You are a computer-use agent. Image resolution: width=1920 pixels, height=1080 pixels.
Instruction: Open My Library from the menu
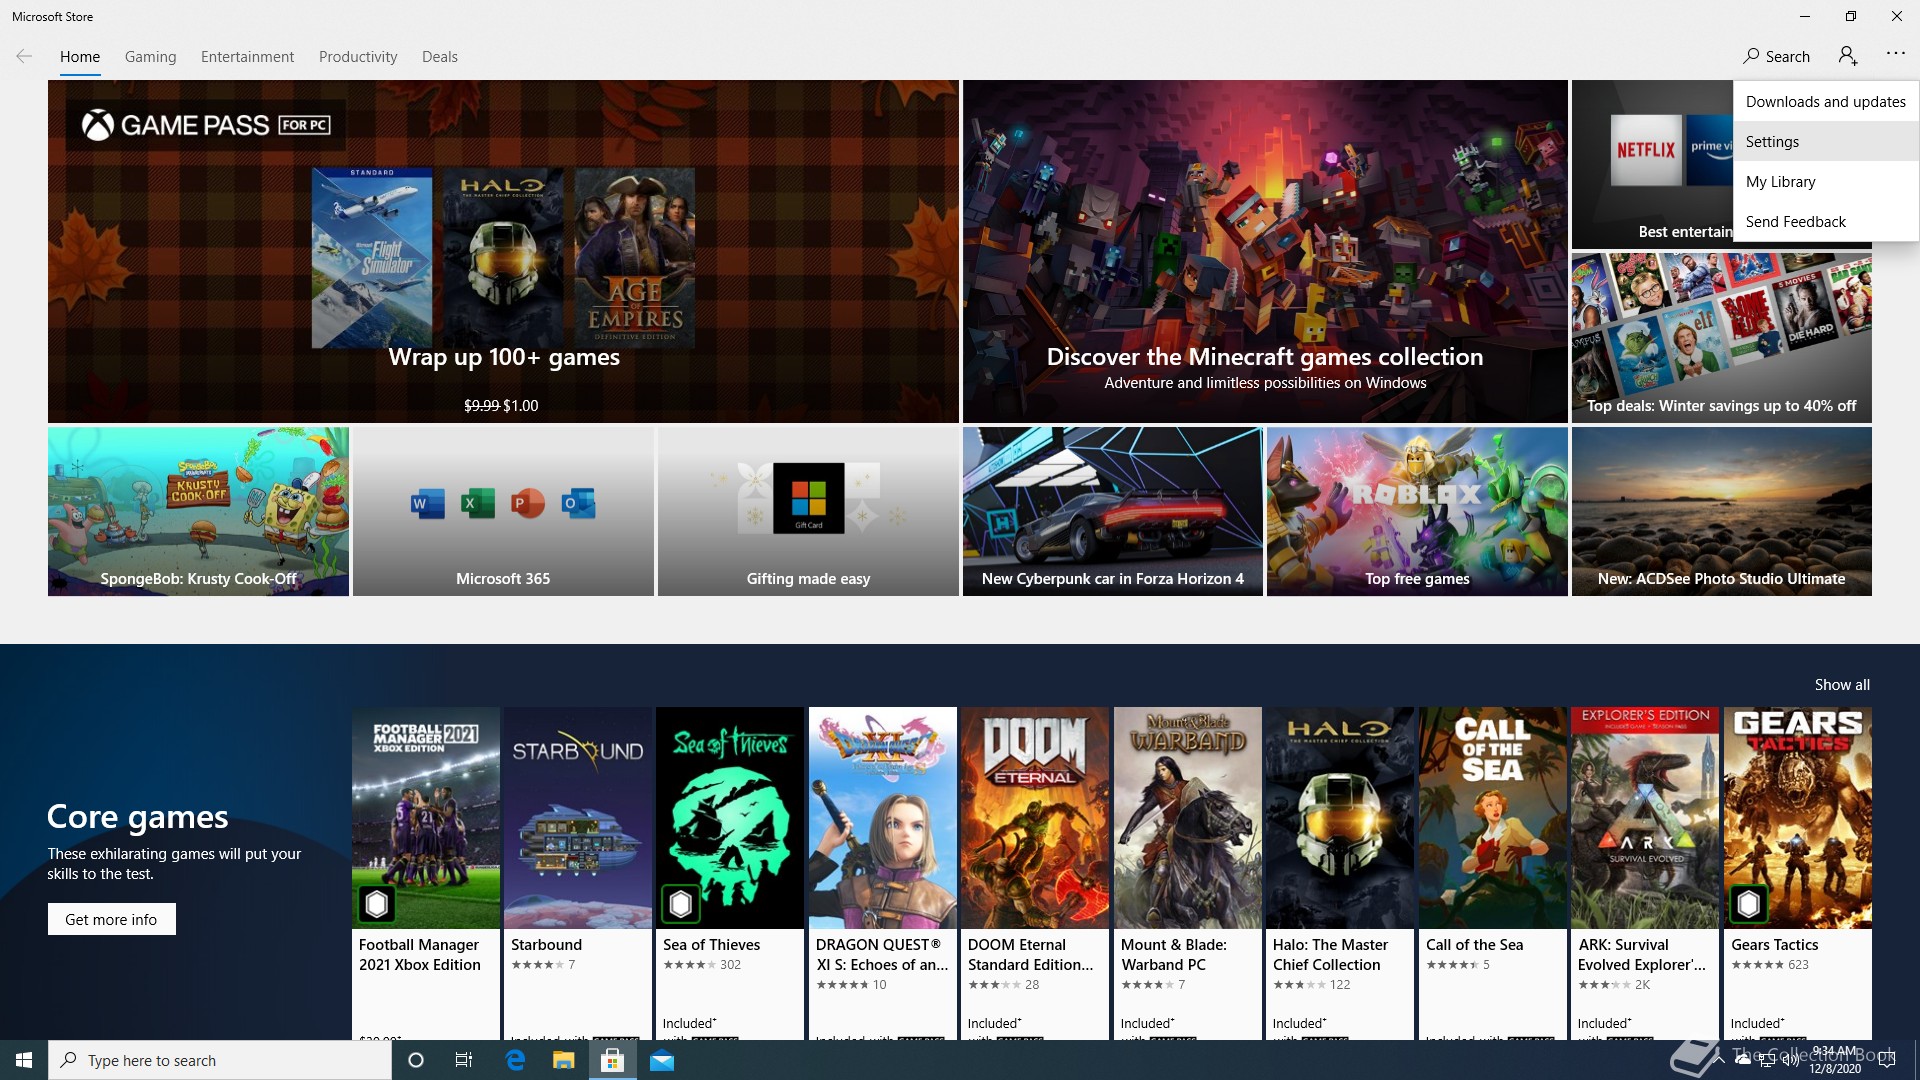pos(1826,181)
